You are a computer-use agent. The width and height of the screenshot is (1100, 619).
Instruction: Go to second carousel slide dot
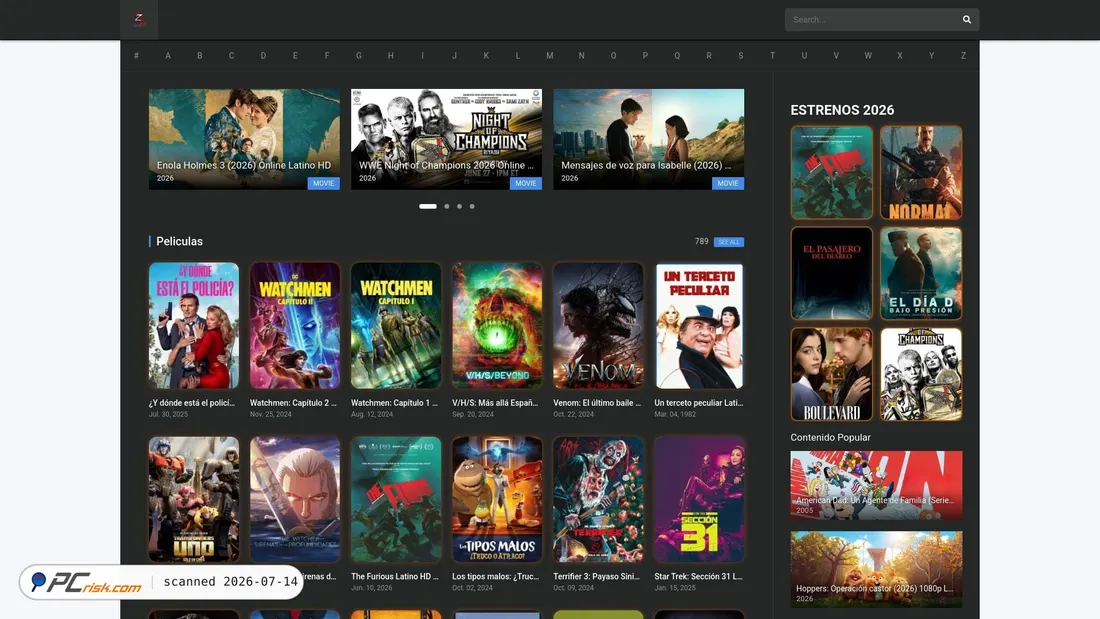447,206
